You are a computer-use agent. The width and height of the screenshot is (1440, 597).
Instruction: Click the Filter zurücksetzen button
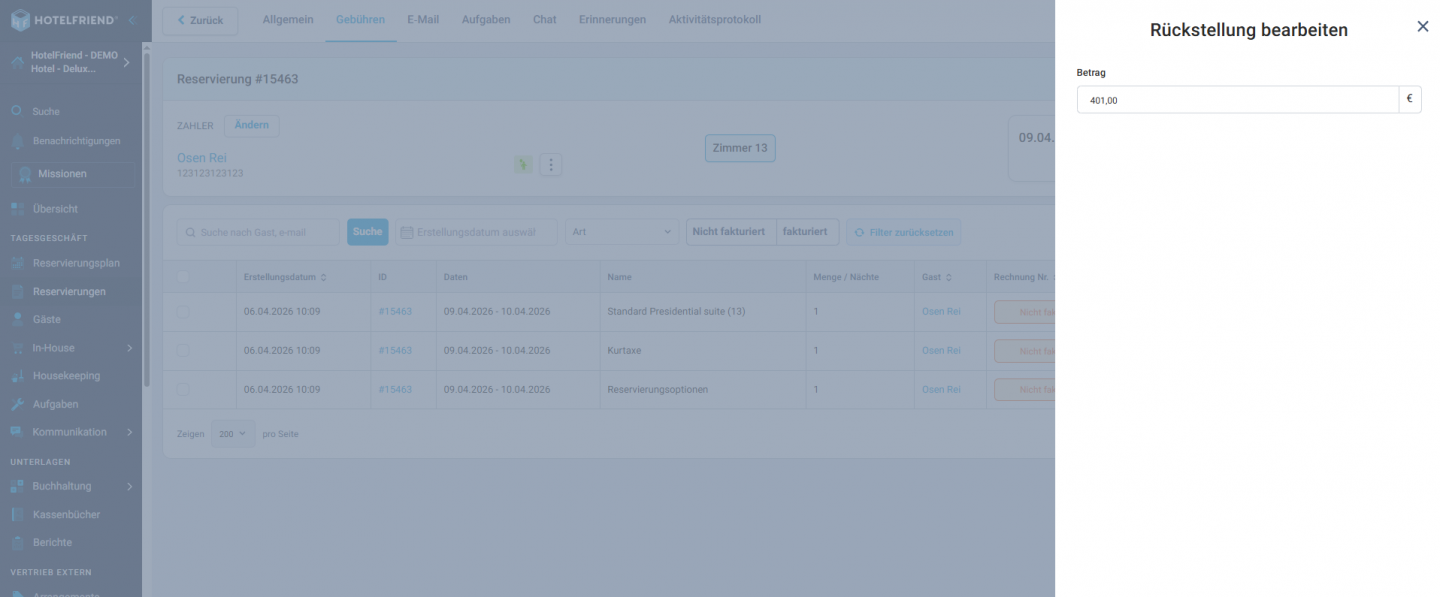click(x=903, y=232)
